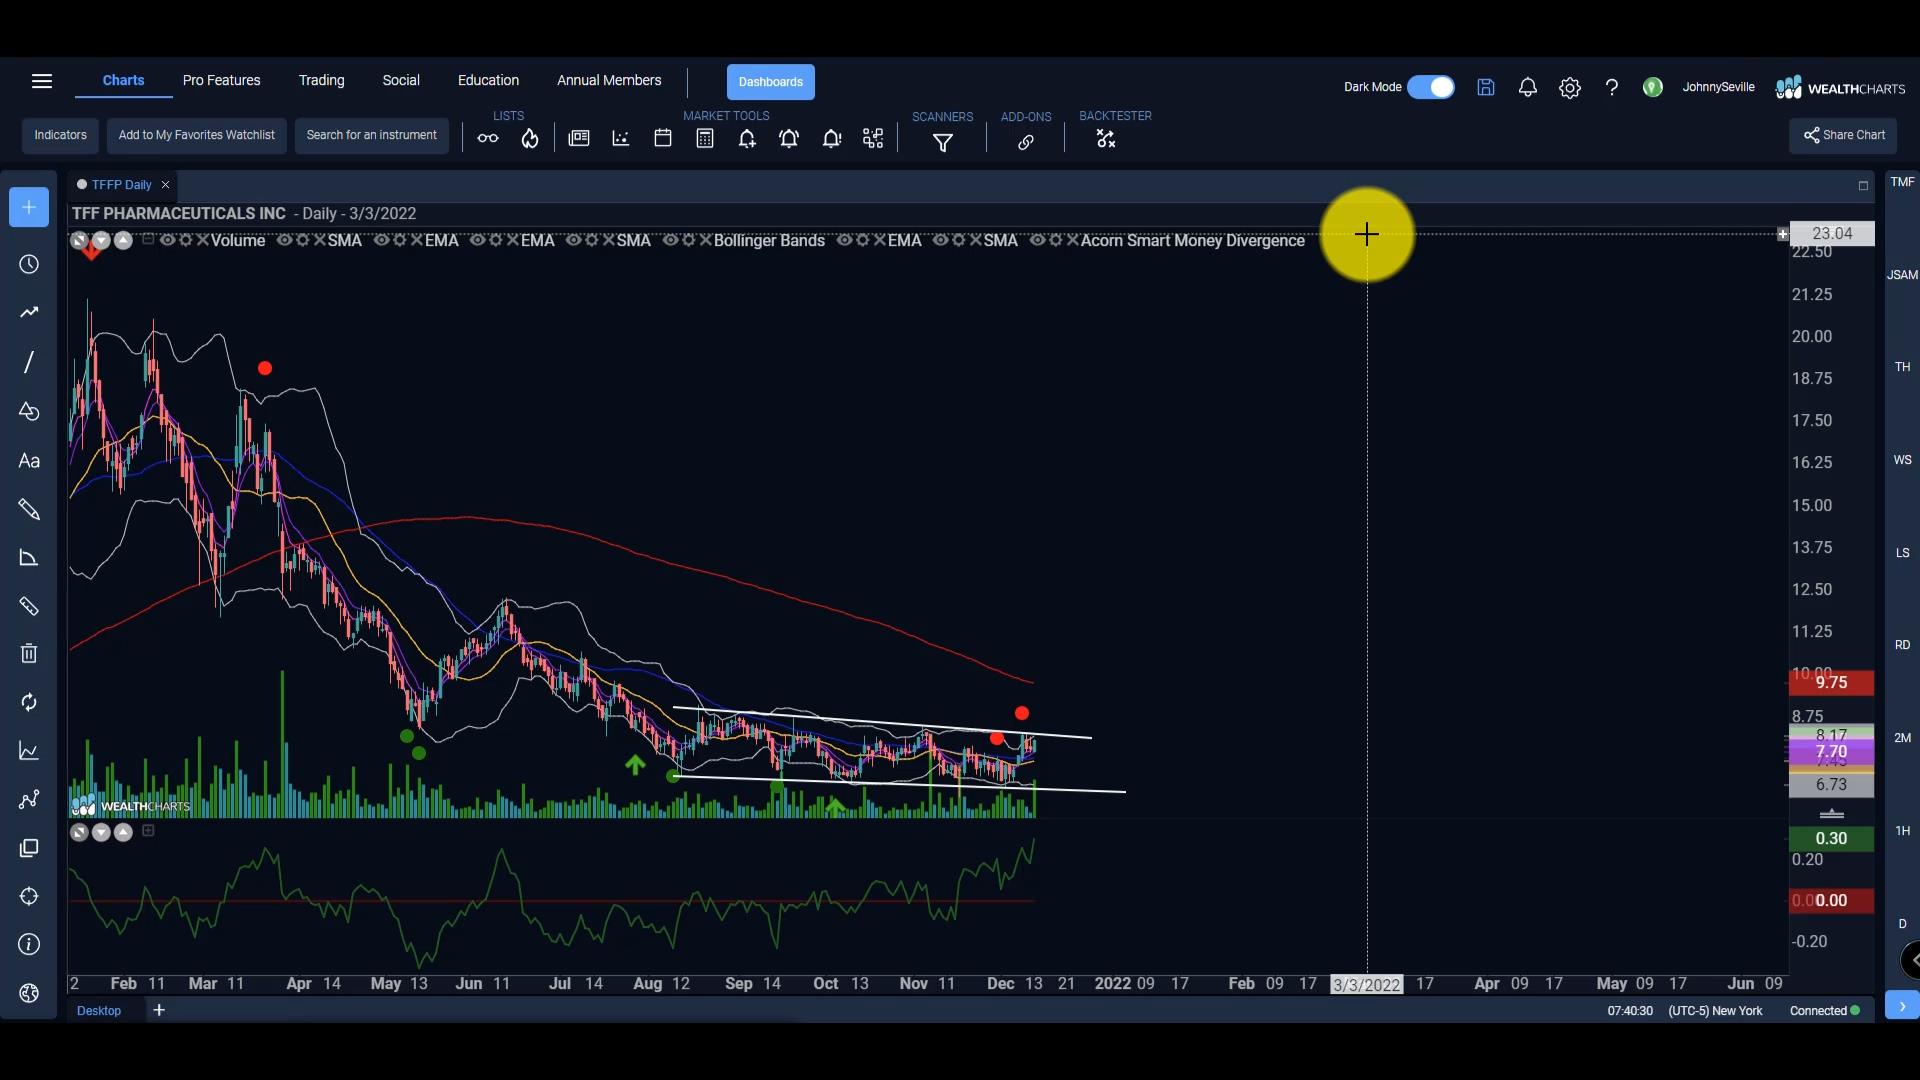Click the add alert bell-plus icon
The image size is (1920, 1080).
click(747, 139)
